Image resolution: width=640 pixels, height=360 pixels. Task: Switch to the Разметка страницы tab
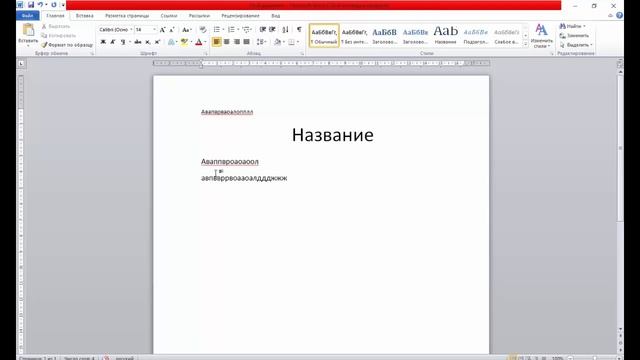tap(127, 16)
